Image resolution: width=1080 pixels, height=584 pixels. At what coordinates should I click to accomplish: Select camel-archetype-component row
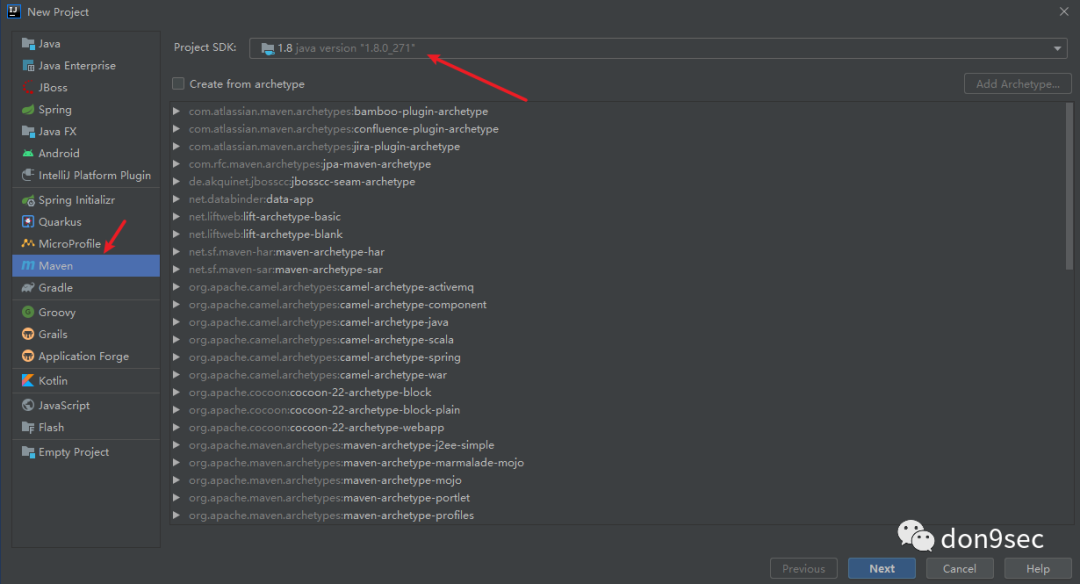tap(617, 304)
